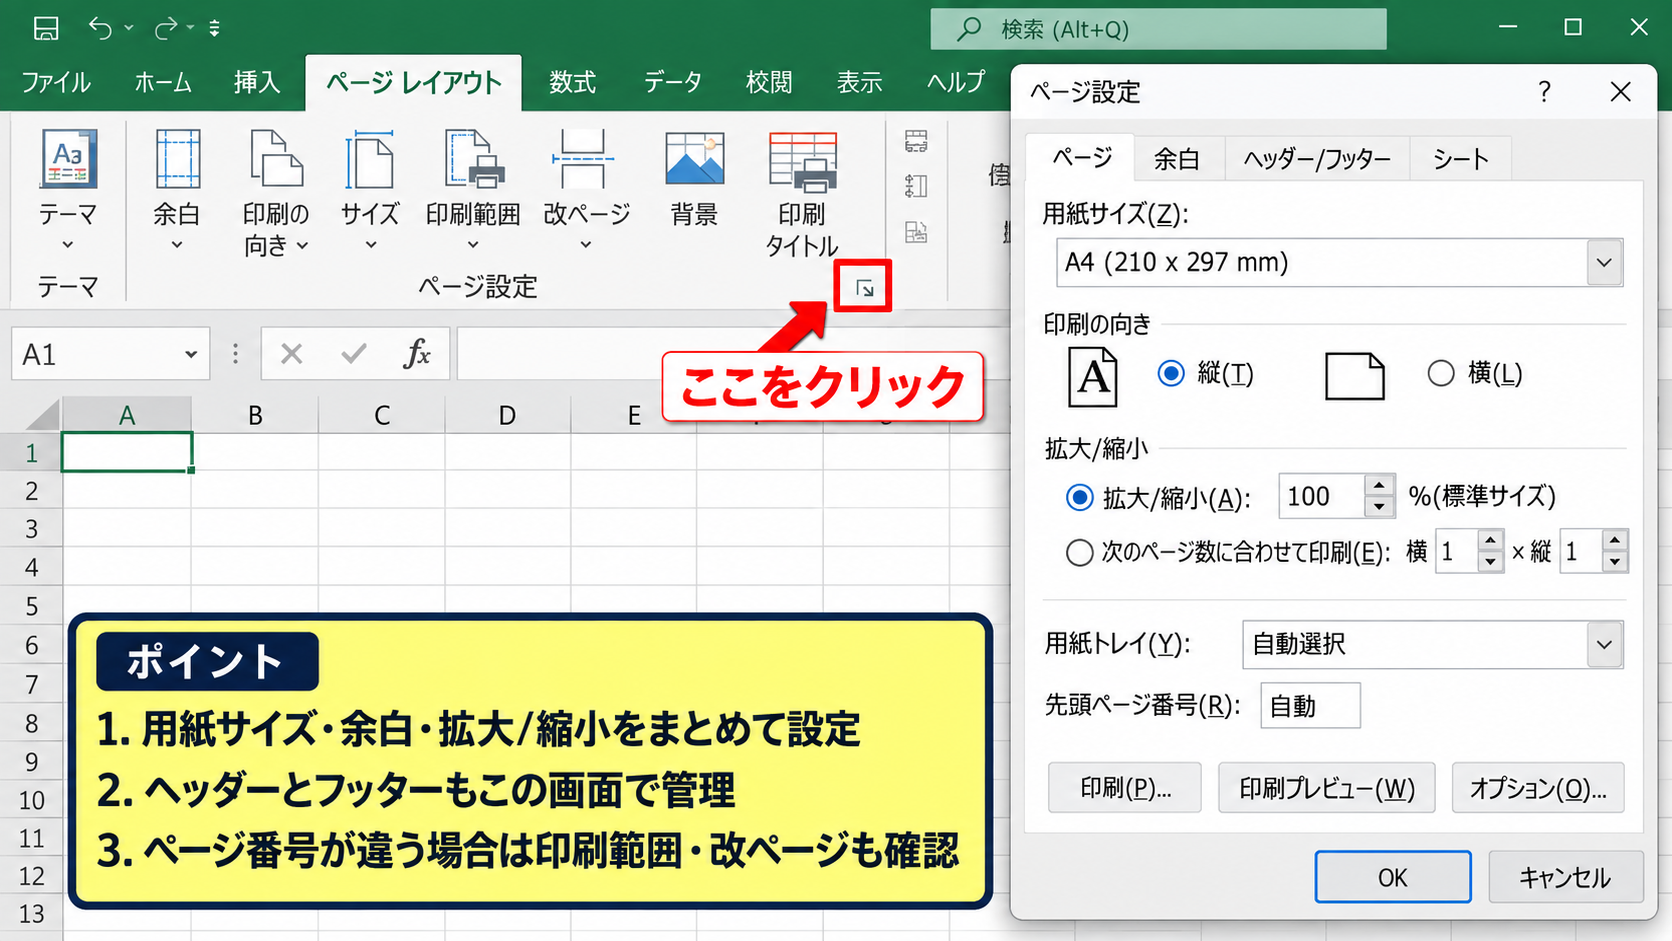Image resolution: width=1672 pixels, height=941 pixels.
Task: Switch to the 表示 ribbon tab
Action: (860, 82)
